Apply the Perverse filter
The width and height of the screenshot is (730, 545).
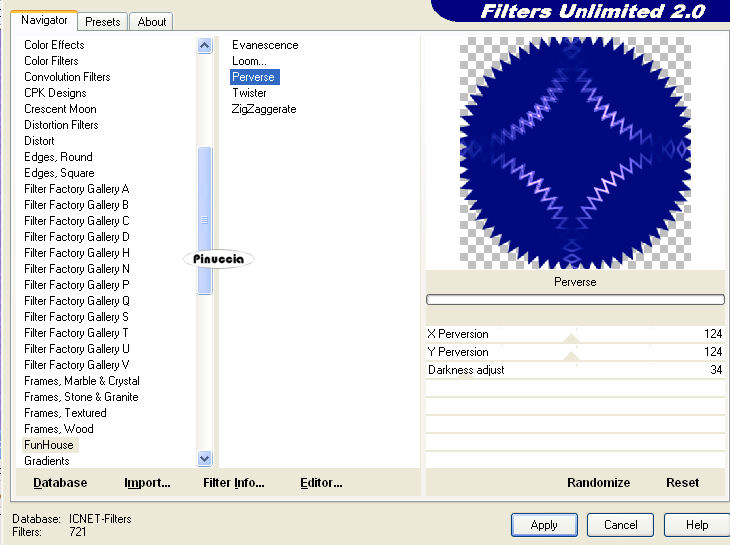coord(544,525)
